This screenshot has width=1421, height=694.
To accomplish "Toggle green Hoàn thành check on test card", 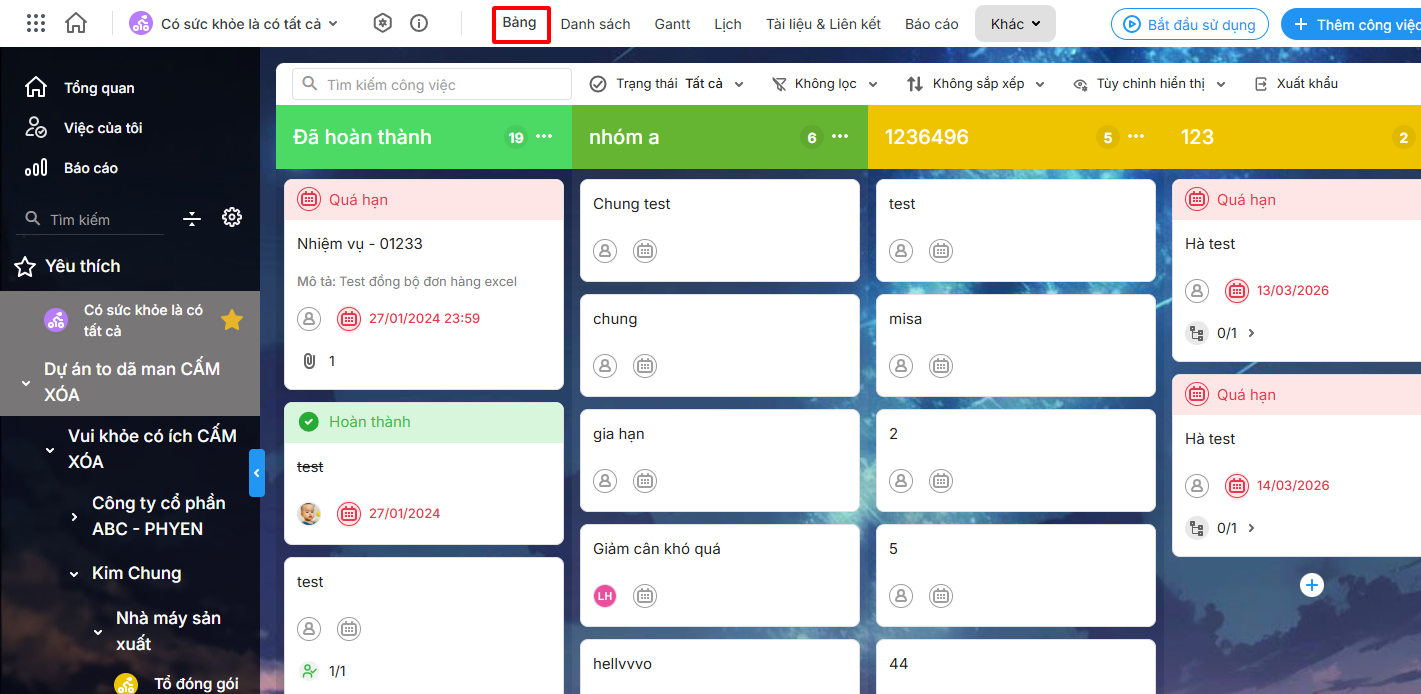I will 309,422.
